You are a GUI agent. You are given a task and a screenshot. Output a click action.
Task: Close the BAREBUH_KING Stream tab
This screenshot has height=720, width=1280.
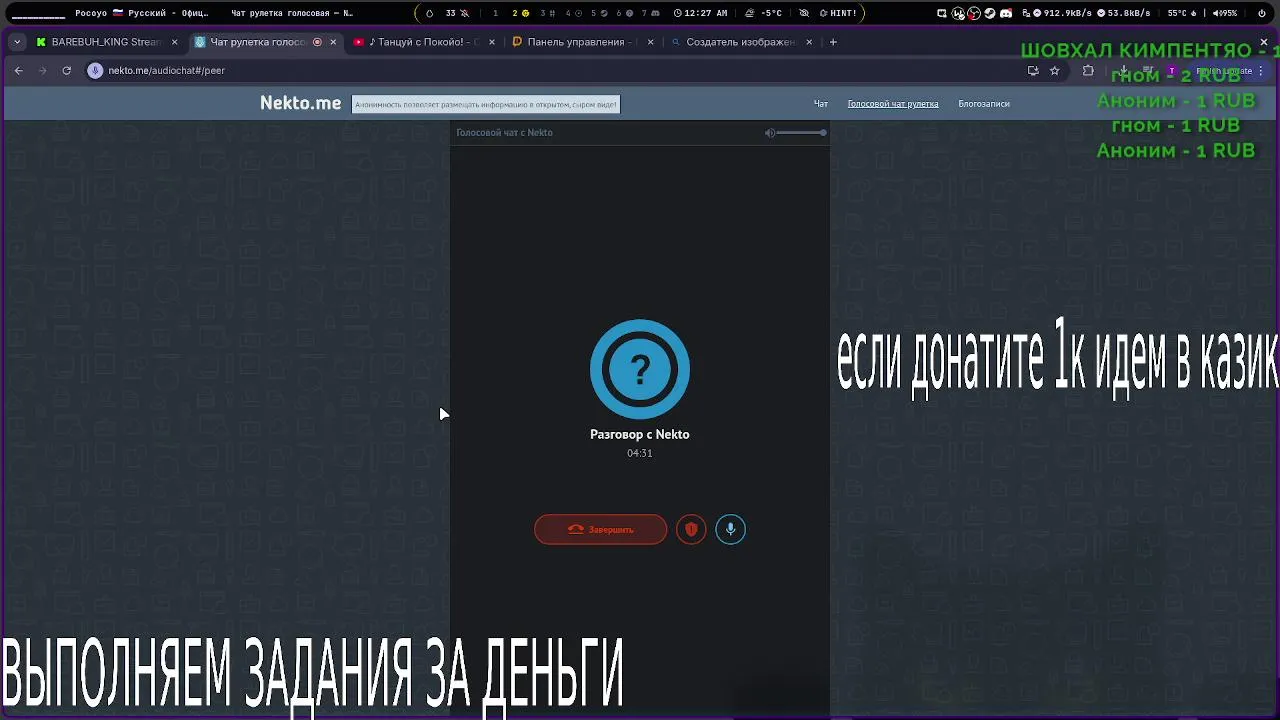tap(174, 42)
